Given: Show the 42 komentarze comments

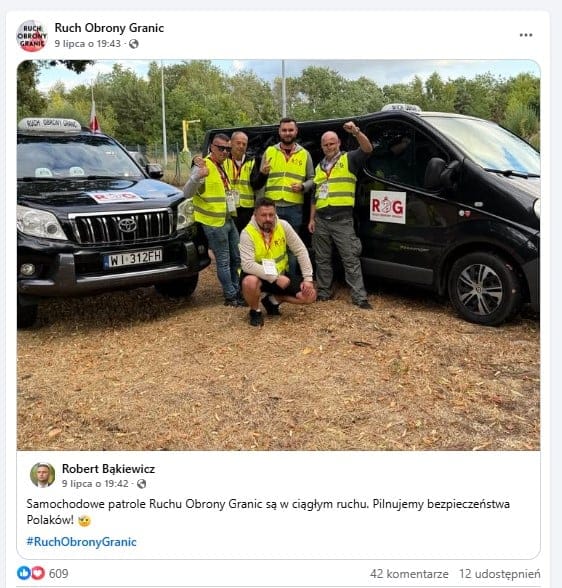Looking at the screenshot, I should (x=409, y=574).
